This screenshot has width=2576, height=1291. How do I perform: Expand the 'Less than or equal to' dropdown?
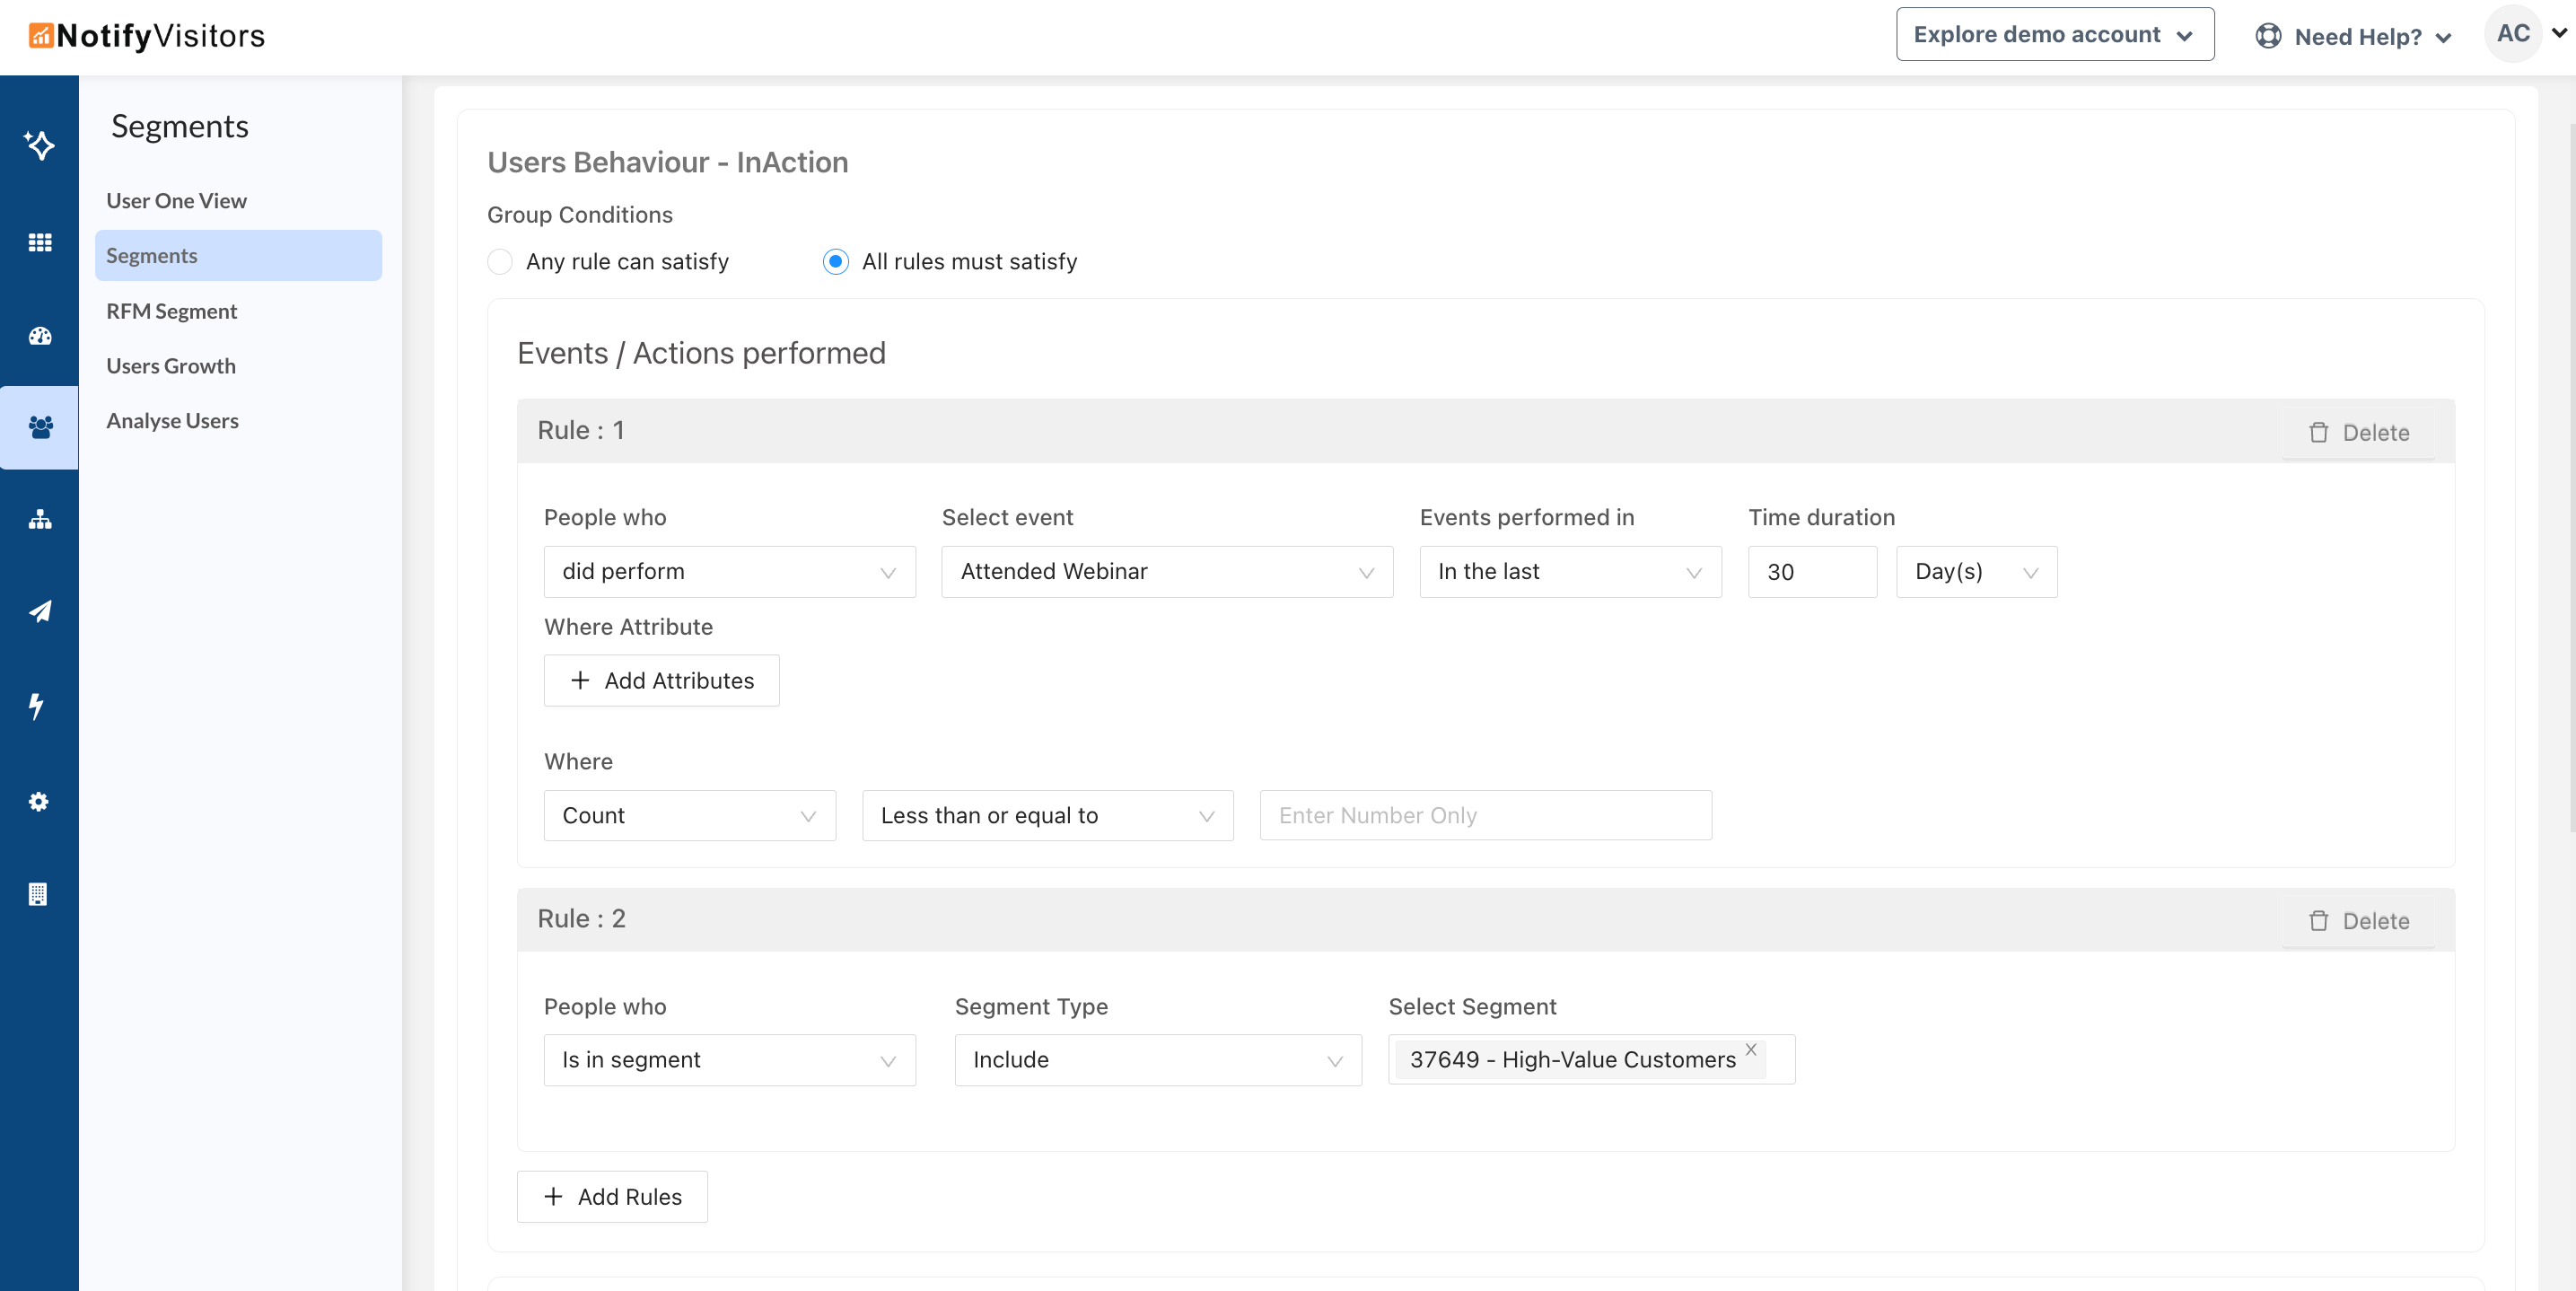coord(1047,815)
